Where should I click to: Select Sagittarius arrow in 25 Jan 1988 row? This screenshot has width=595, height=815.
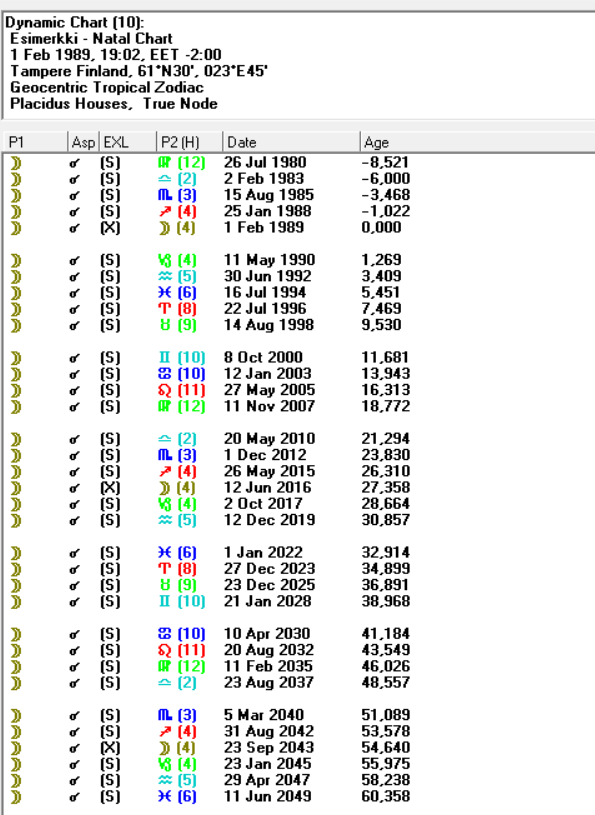[165, 212]
